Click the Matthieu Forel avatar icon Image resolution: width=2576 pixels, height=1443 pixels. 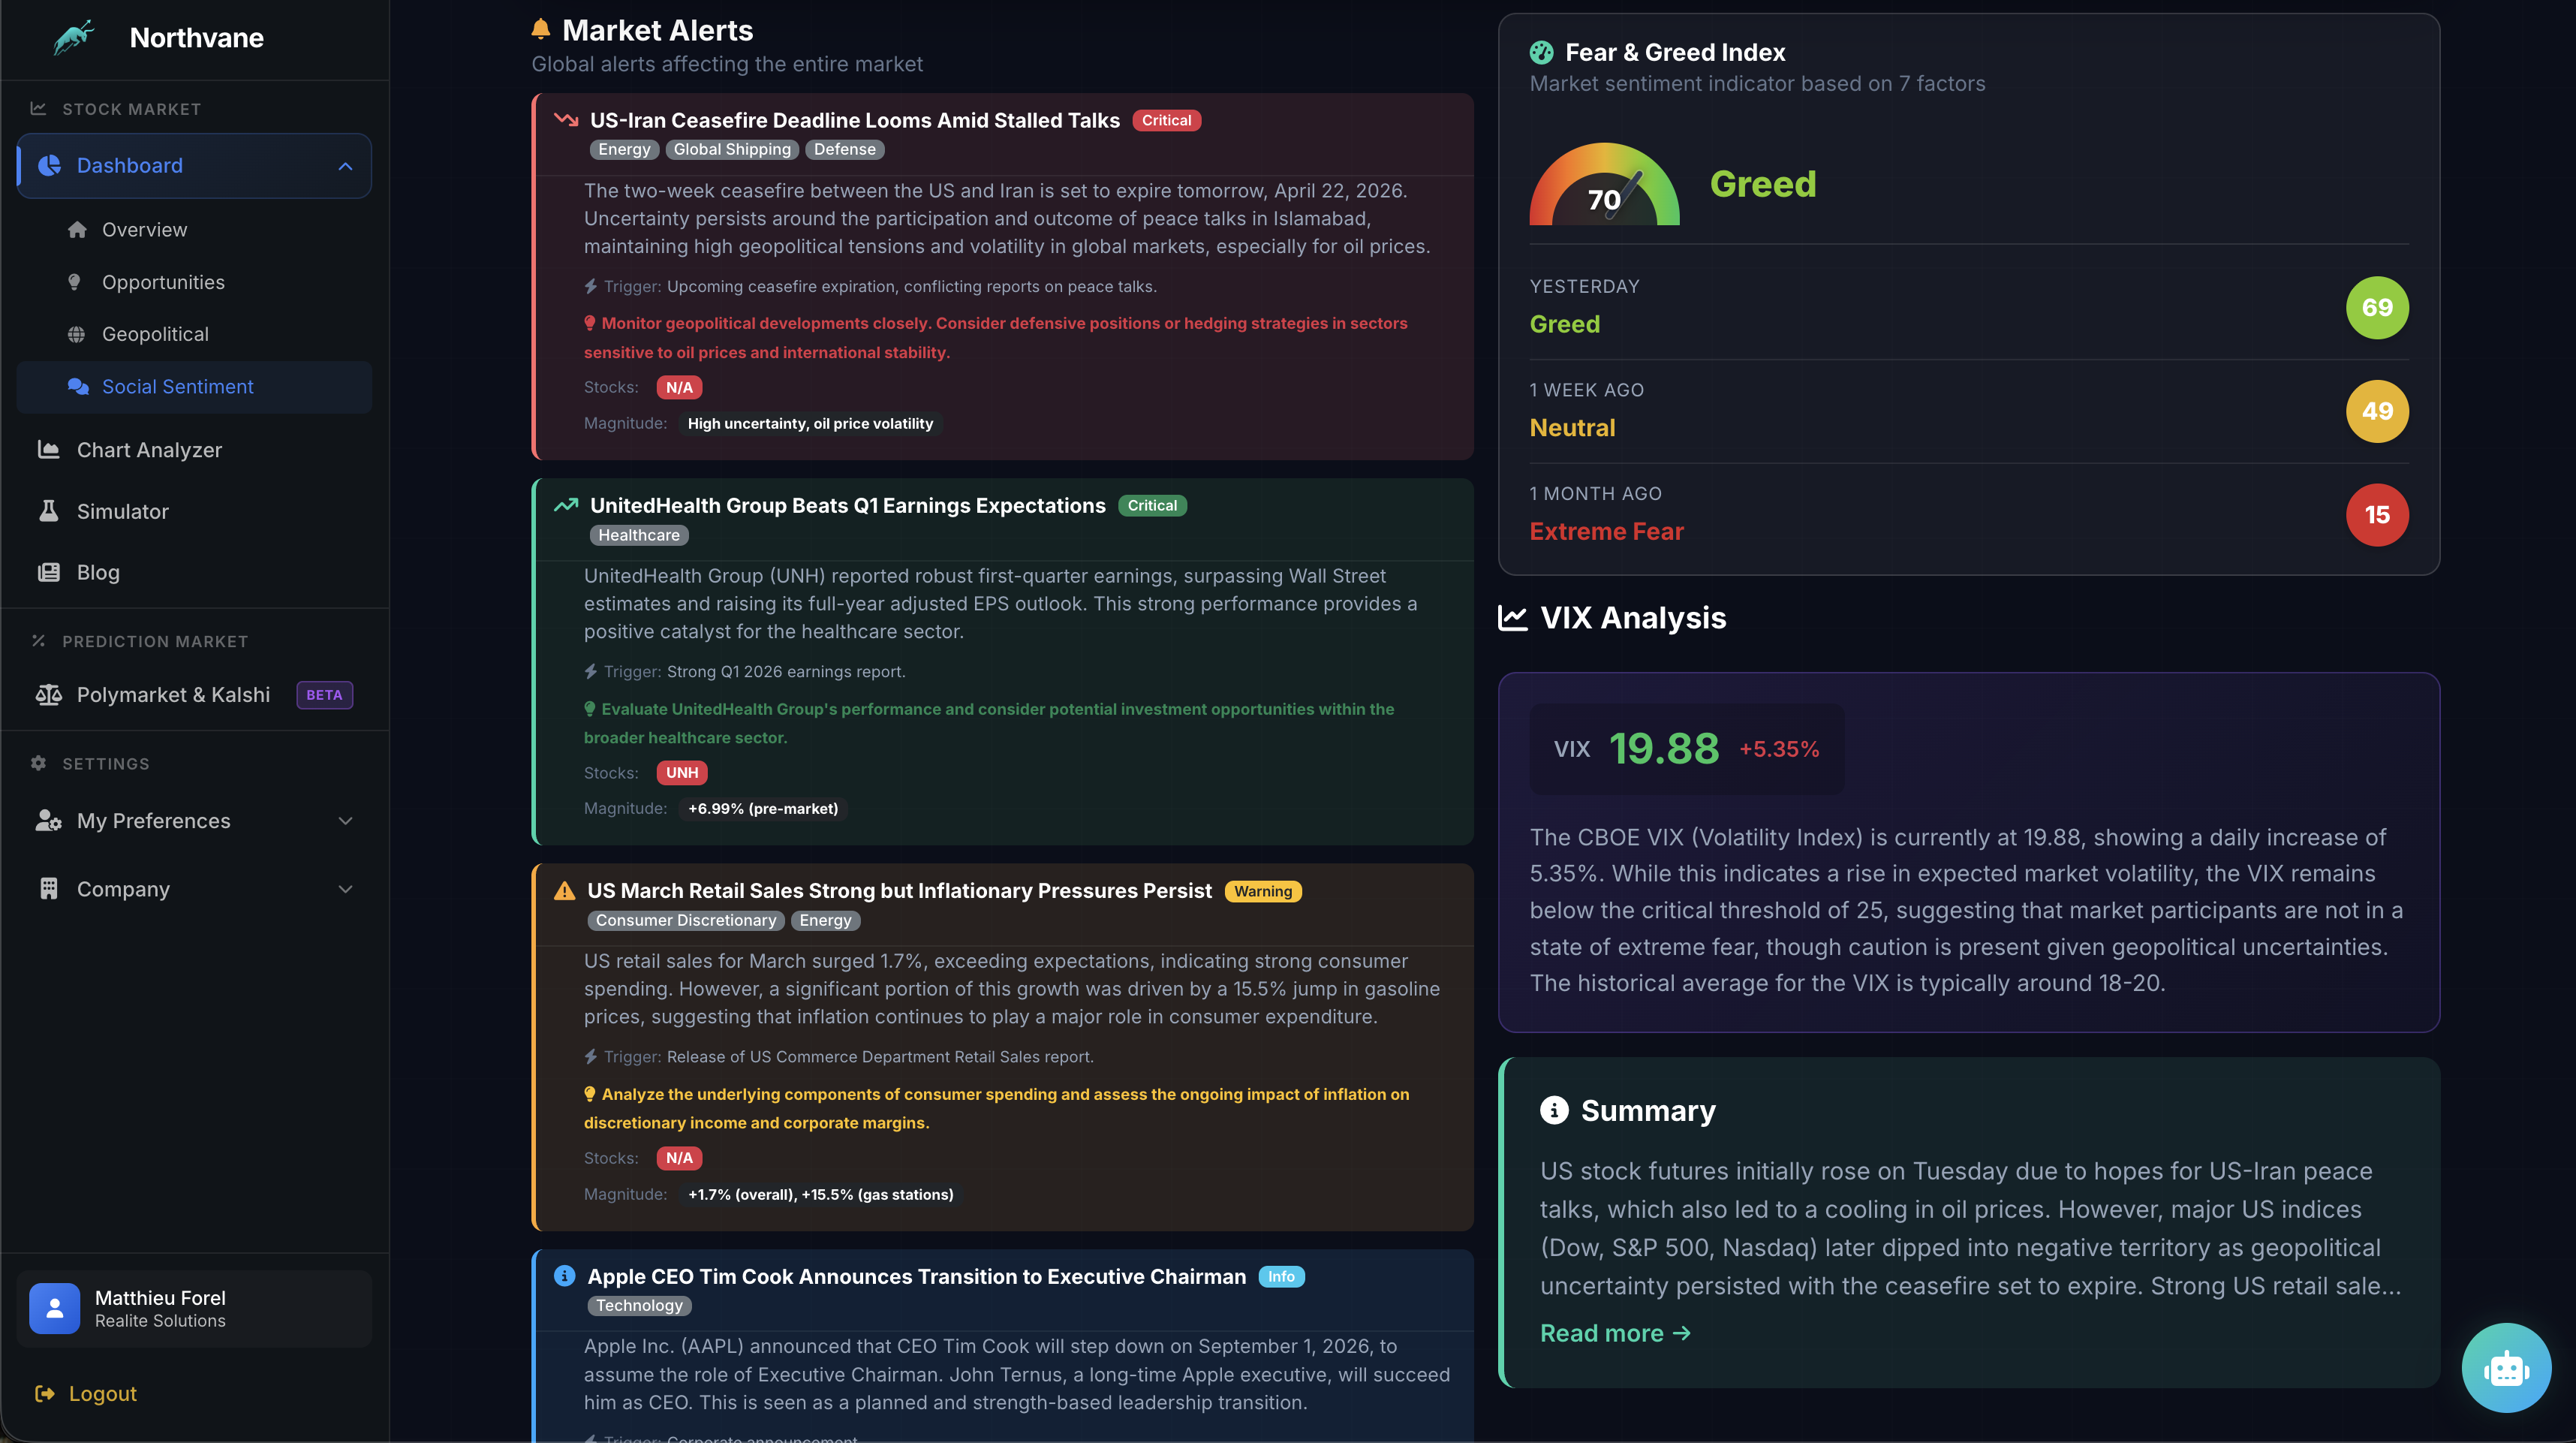[x=55, y=1308]
